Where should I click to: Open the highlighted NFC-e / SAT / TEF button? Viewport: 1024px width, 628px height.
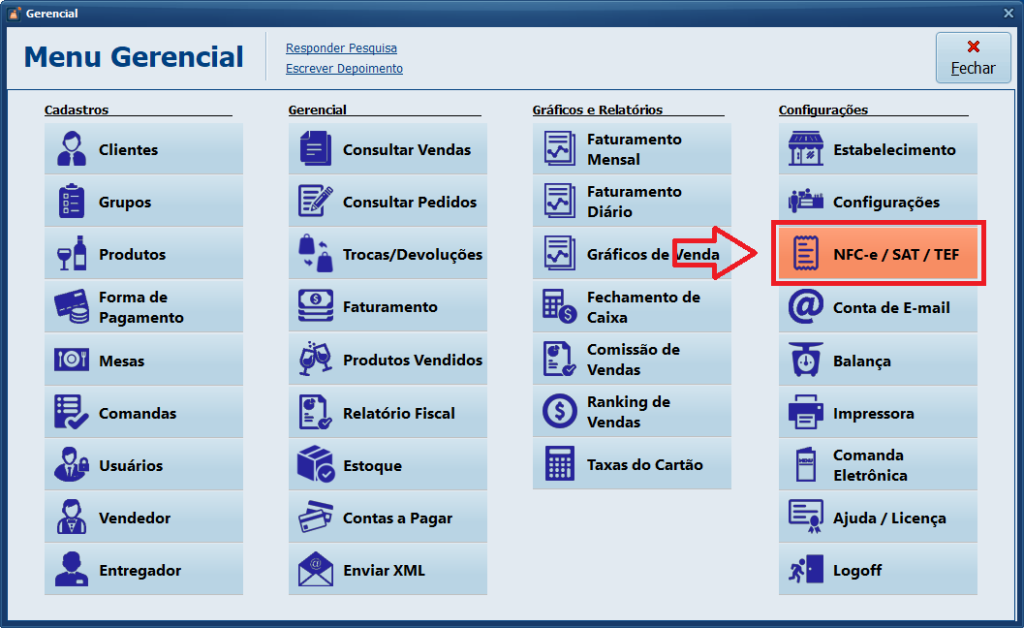click(x=878, y=254)
